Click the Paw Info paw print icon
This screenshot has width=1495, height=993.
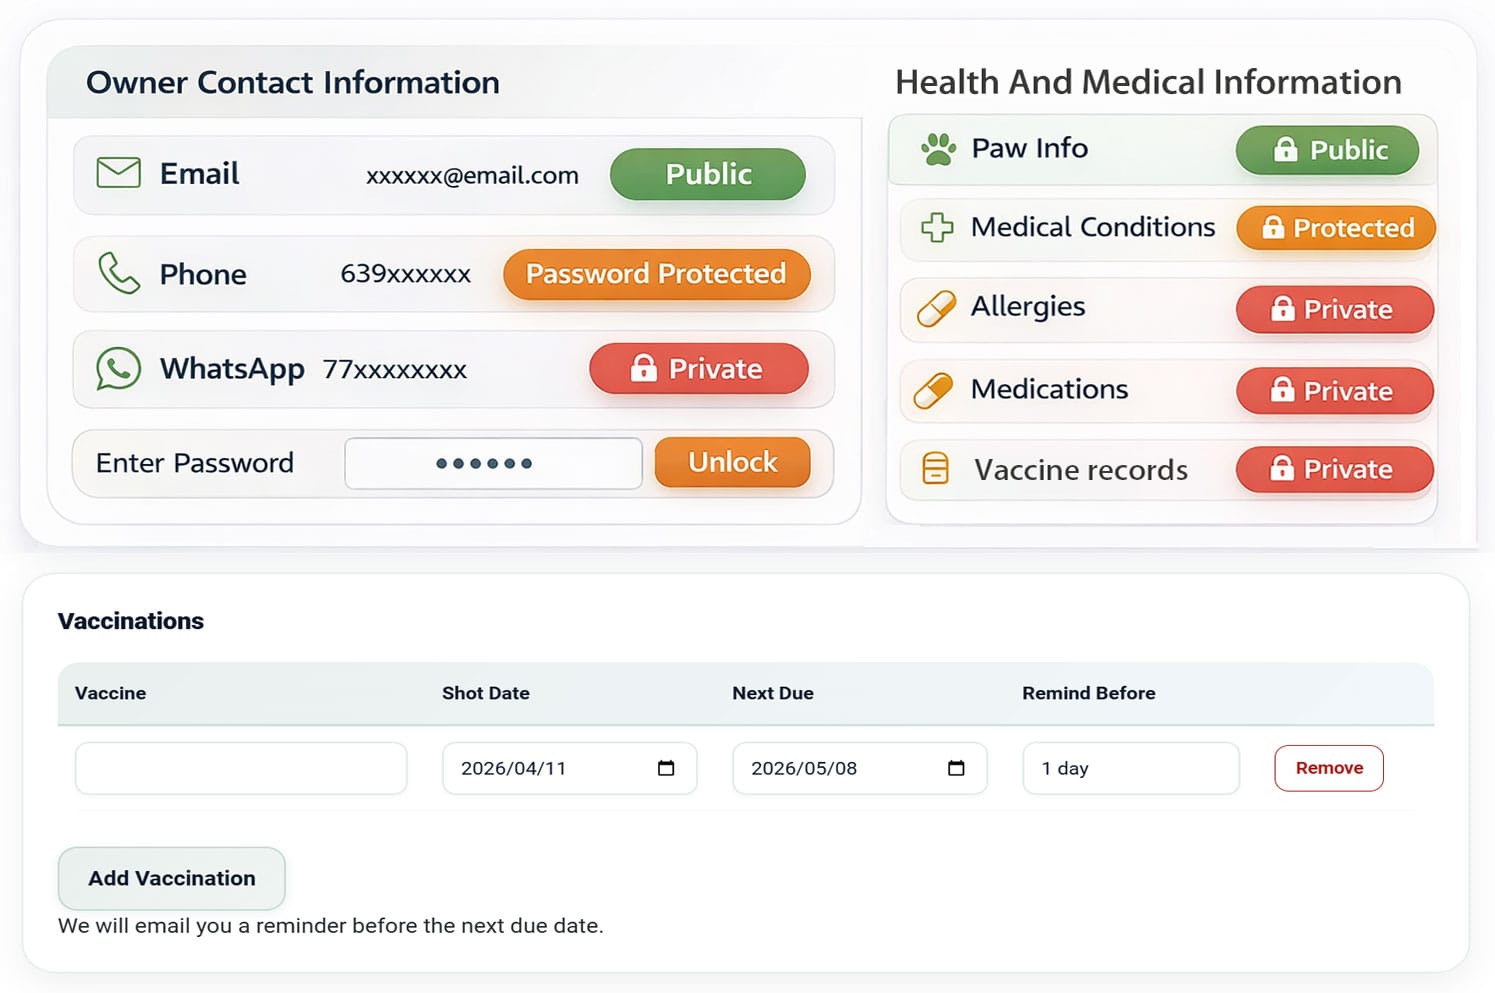935,148
